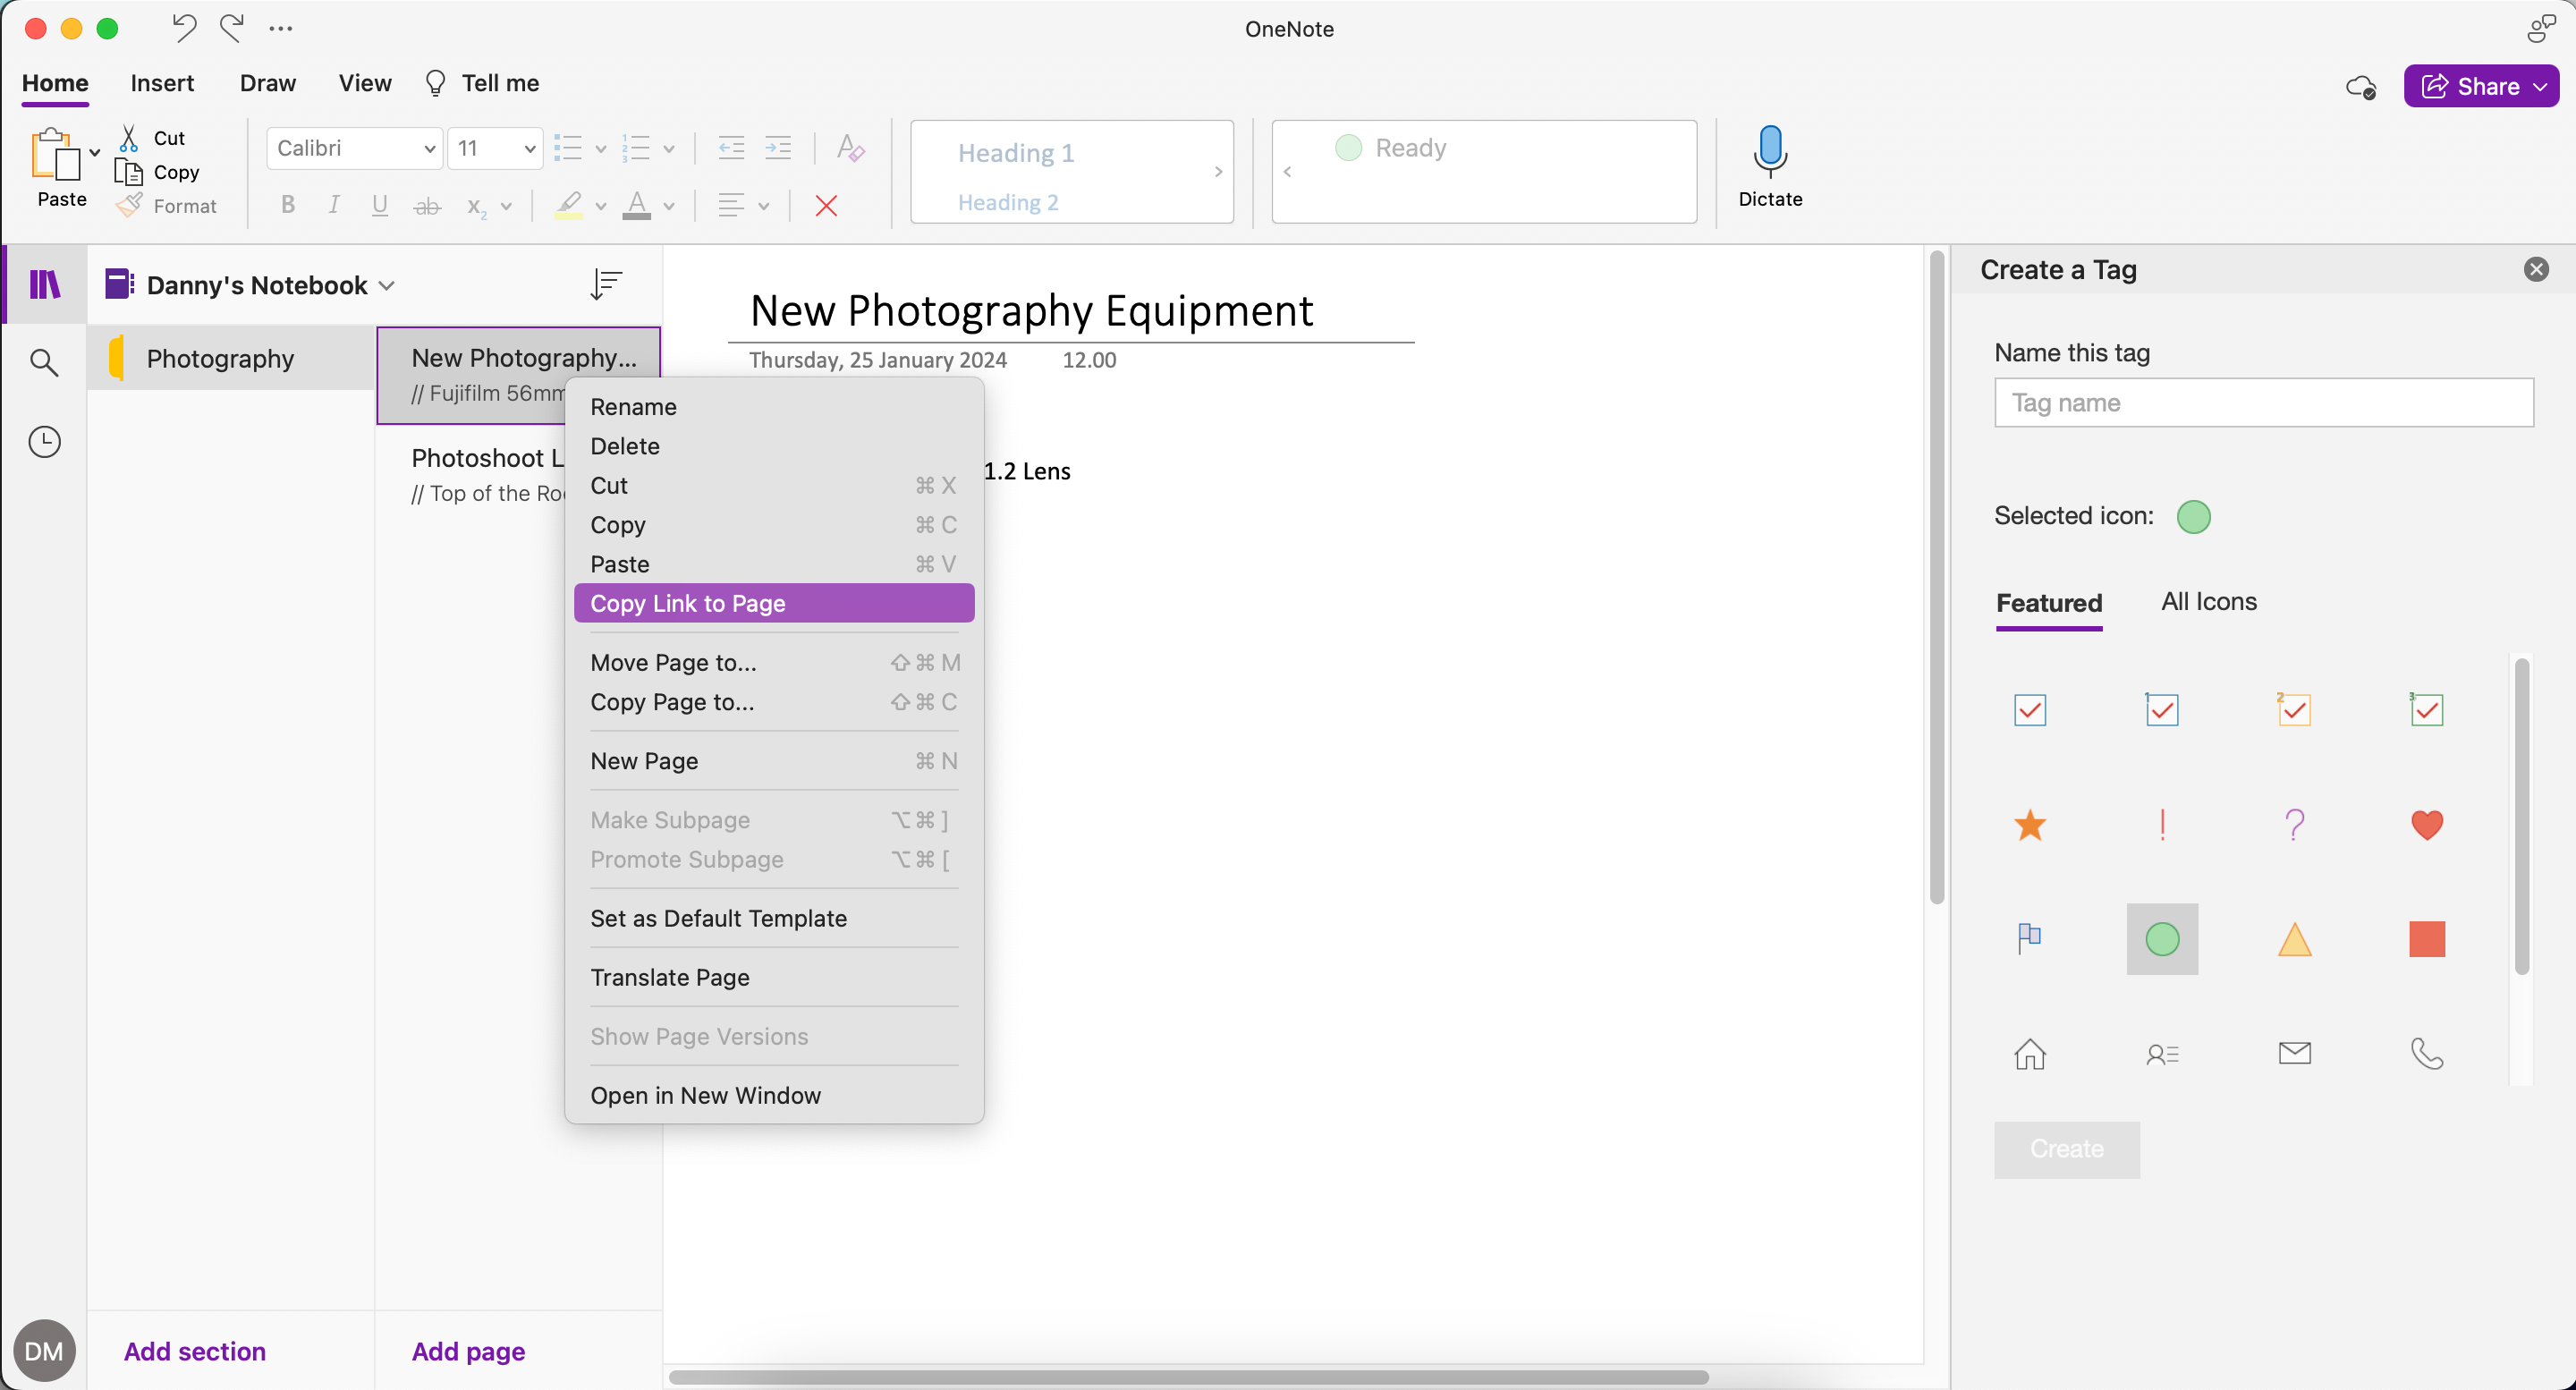This screenshot has width=2576, height=1390.
Task: Expand the Danny's Notebook dropdown
Action: [388, 285]
